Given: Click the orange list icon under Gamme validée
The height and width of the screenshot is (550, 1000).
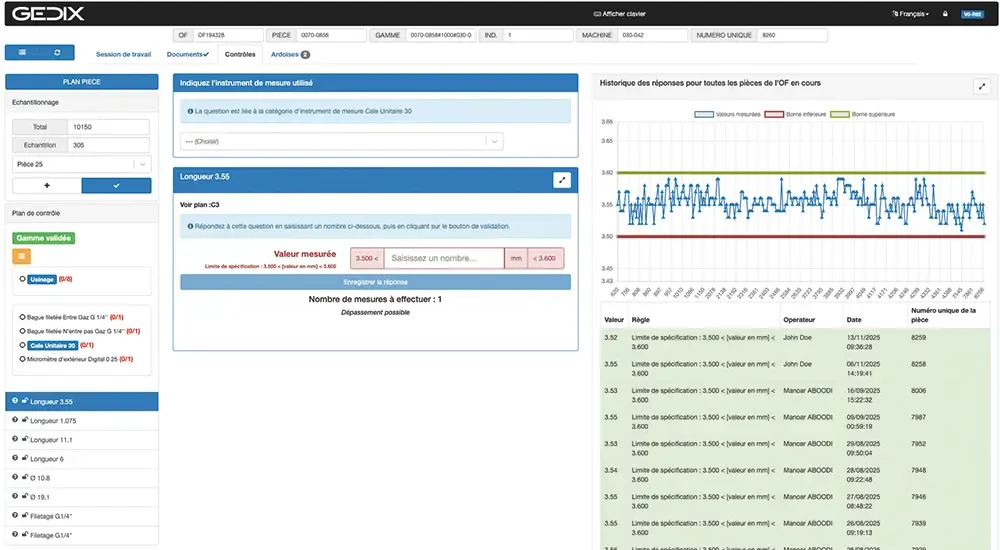Looking at the screenshot, I should tap(22, 256).
